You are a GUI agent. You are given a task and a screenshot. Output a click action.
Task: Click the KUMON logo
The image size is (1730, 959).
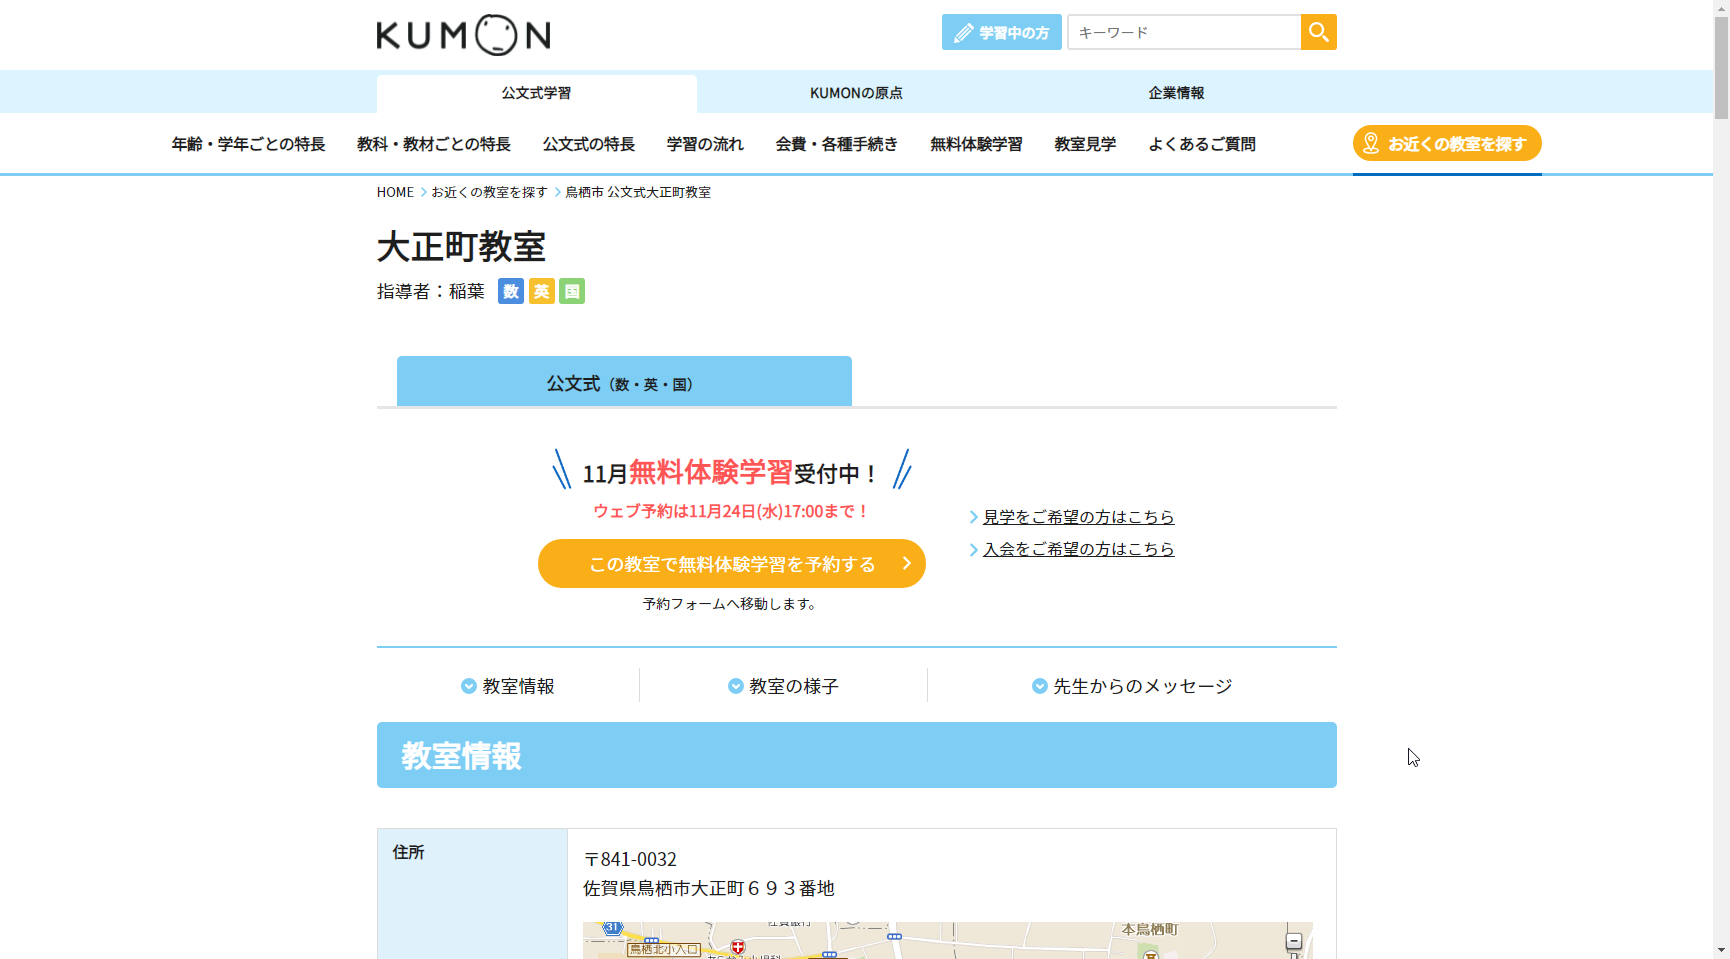pos(463,35)
